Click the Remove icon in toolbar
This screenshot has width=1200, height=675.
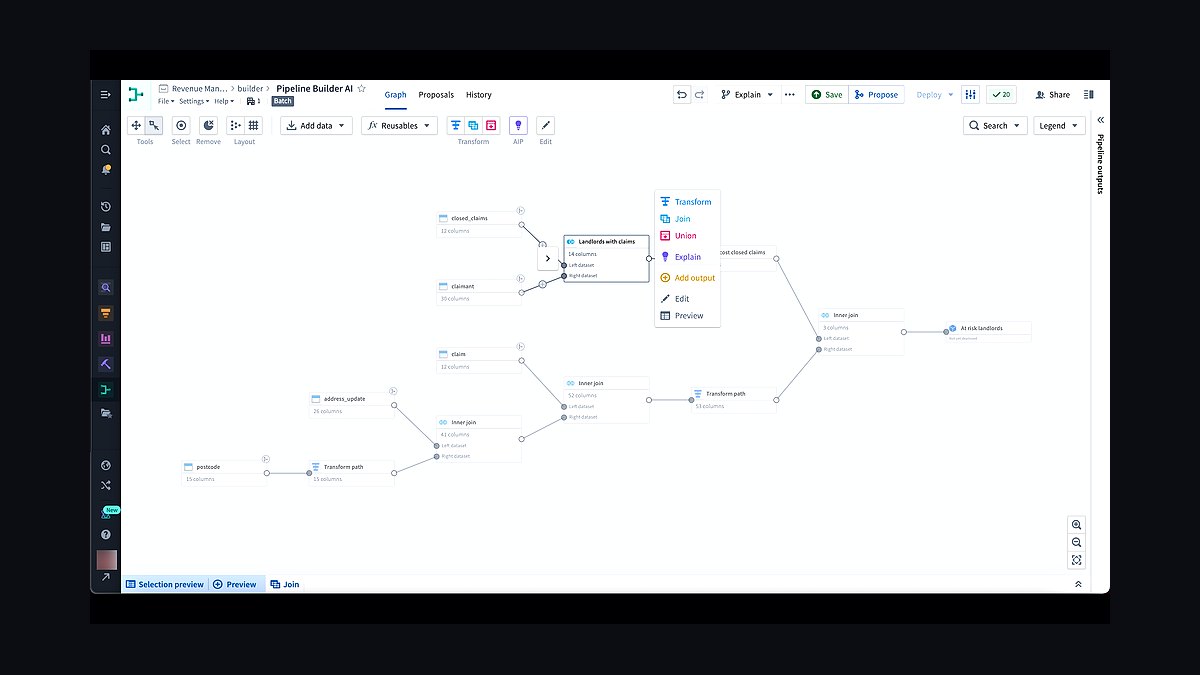point(208,126)
